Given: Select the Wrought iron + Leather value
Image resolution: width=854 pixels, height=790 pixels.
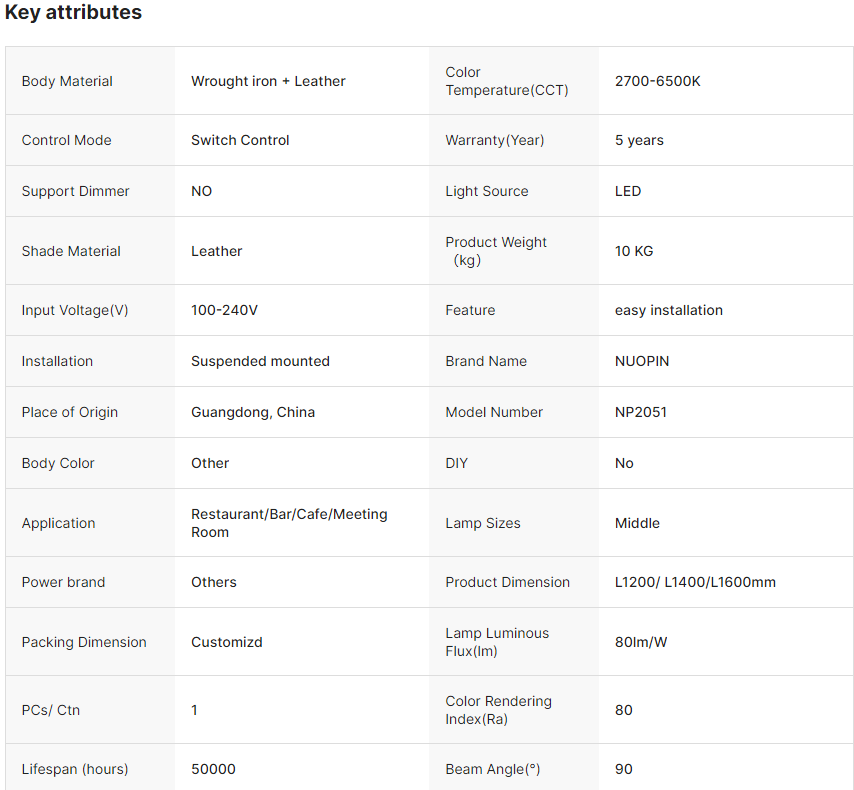Looking at the screenshot, I should [x=268, y=81].
